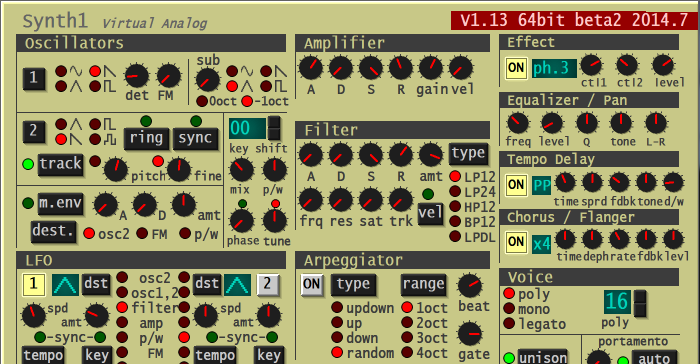Select LP24 filter type
The height and width of the screenshot is (364, 700).
click(x=455, y=192)
